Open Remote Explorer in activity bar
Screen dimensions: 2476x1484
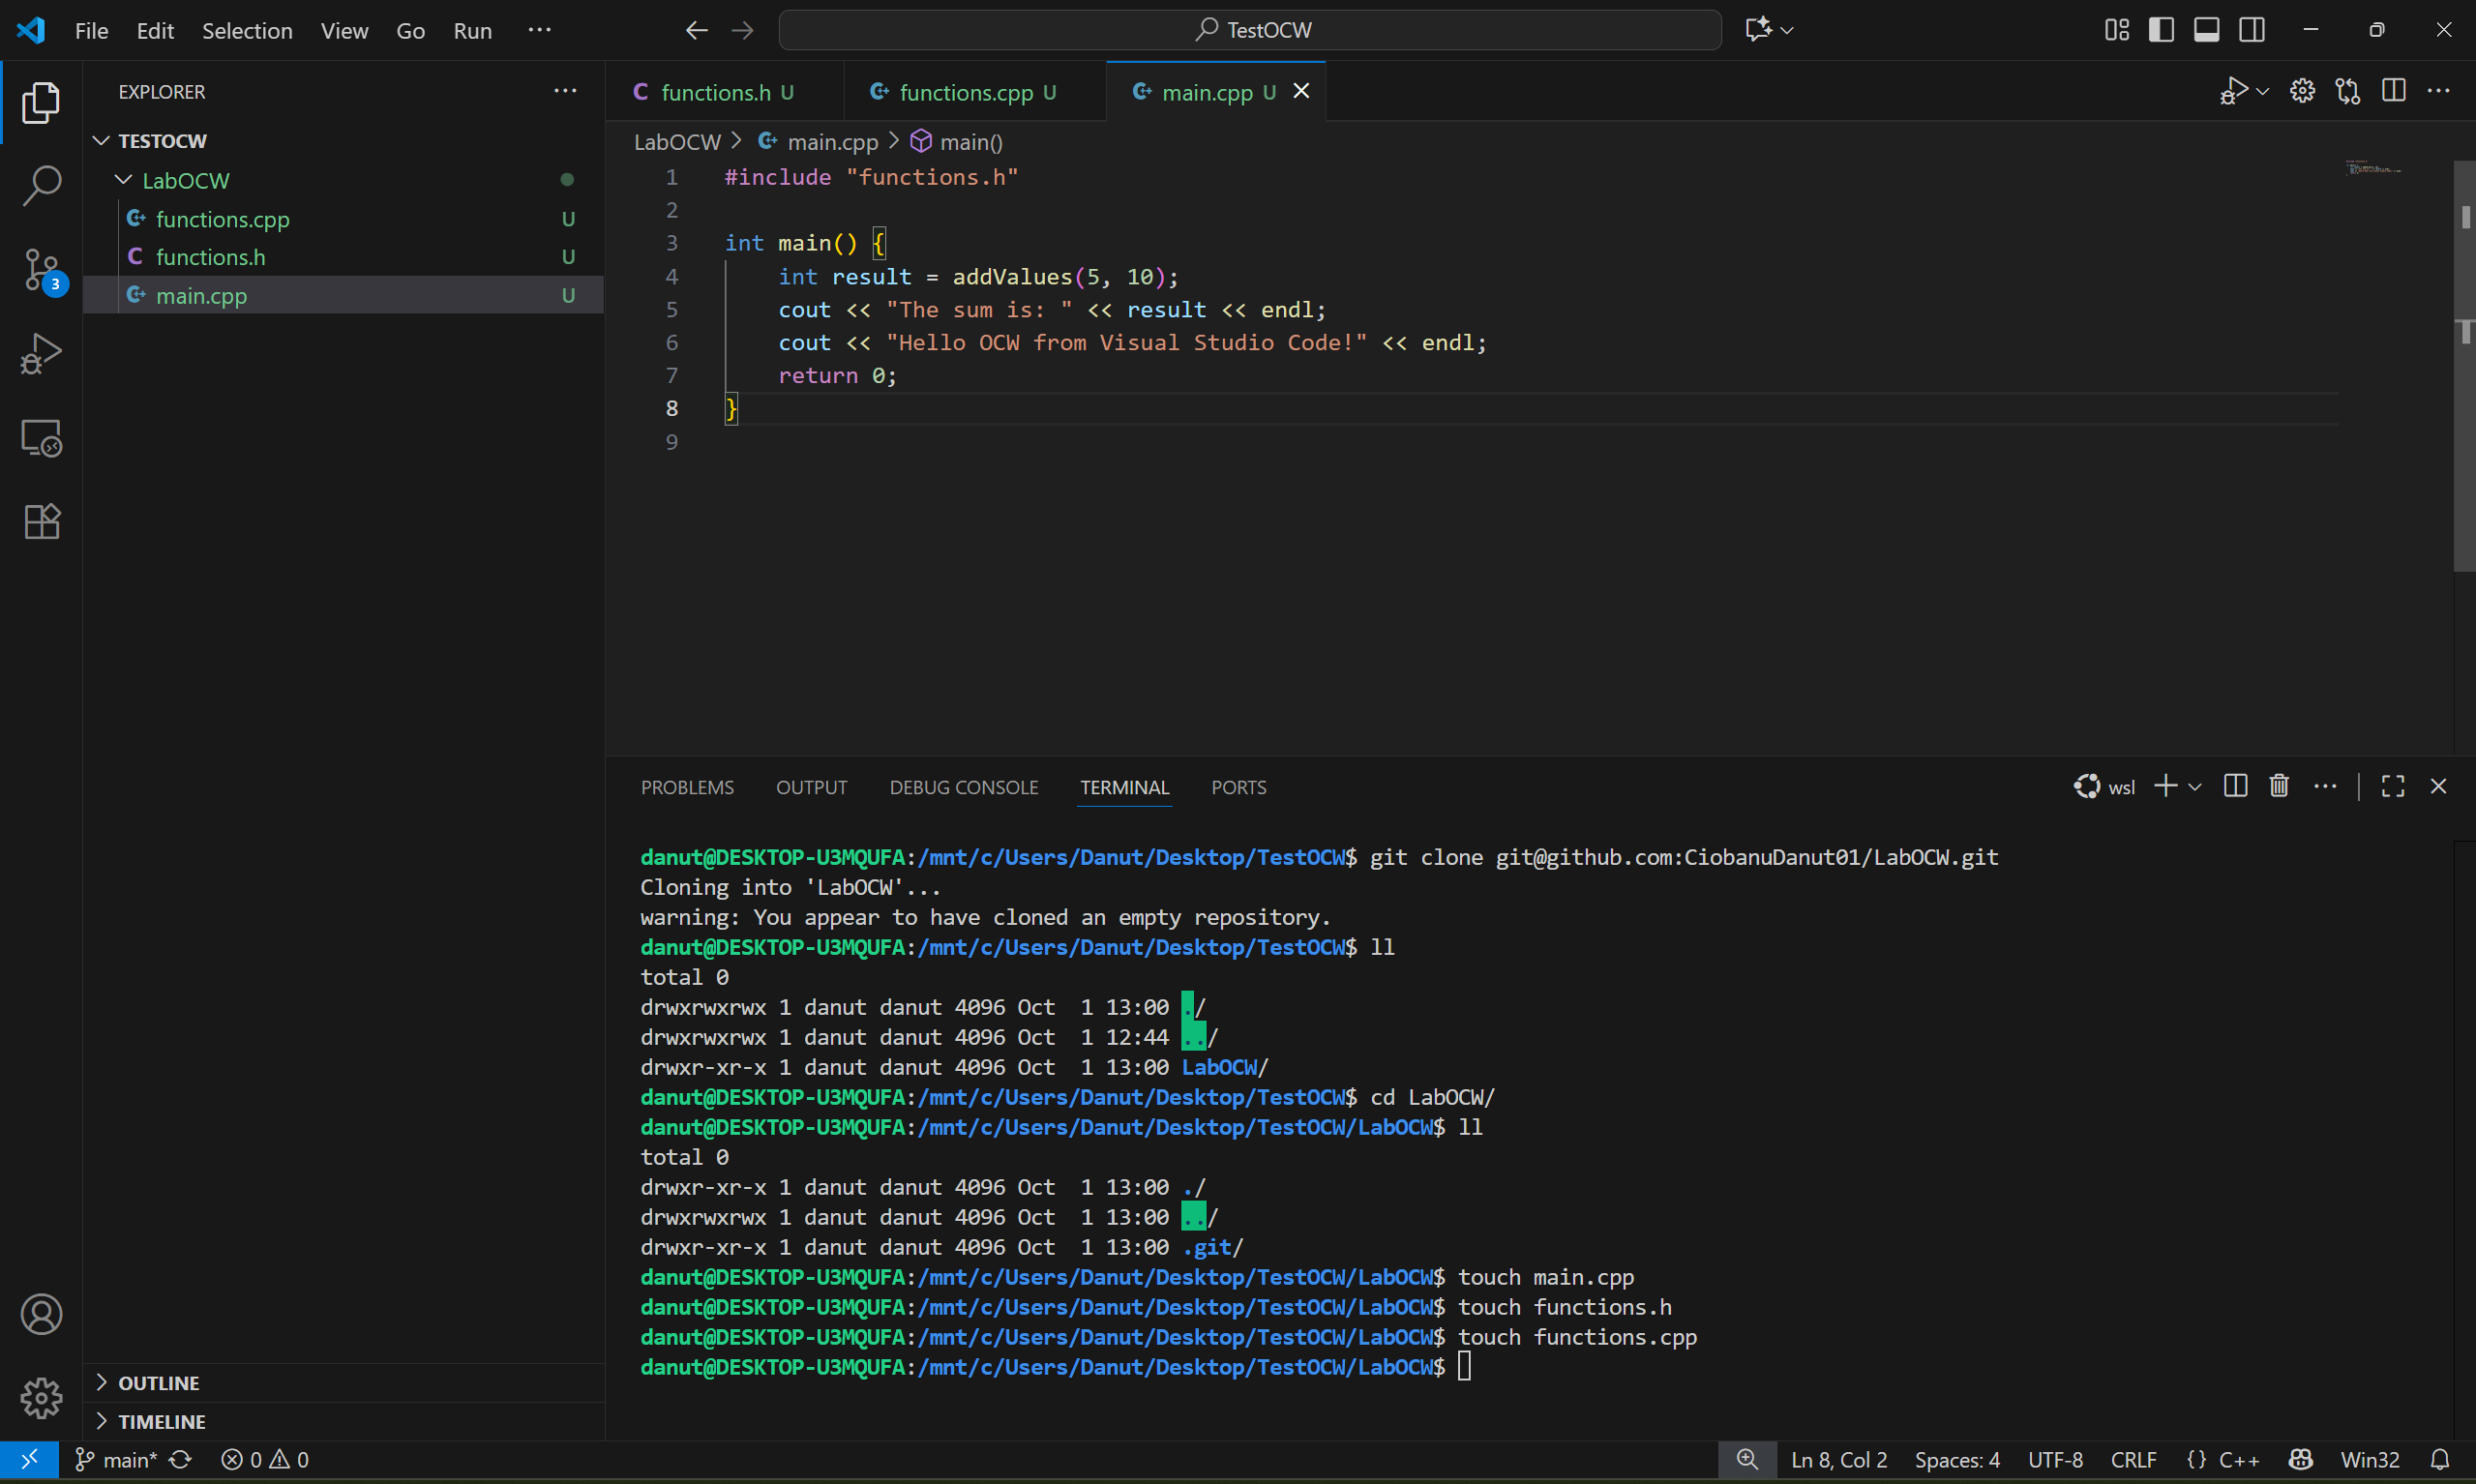tap(41, 438)
